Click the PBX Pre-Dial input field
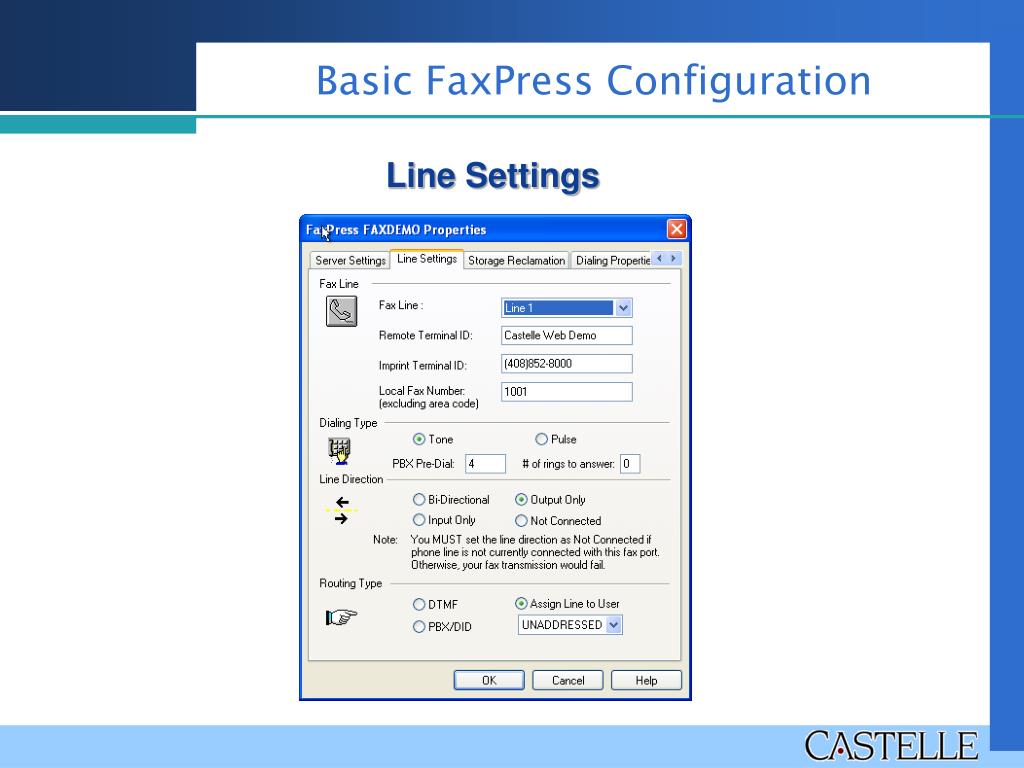Viewport: 1024px width, 768px height. pyautogui.click(x=485, y=464)
